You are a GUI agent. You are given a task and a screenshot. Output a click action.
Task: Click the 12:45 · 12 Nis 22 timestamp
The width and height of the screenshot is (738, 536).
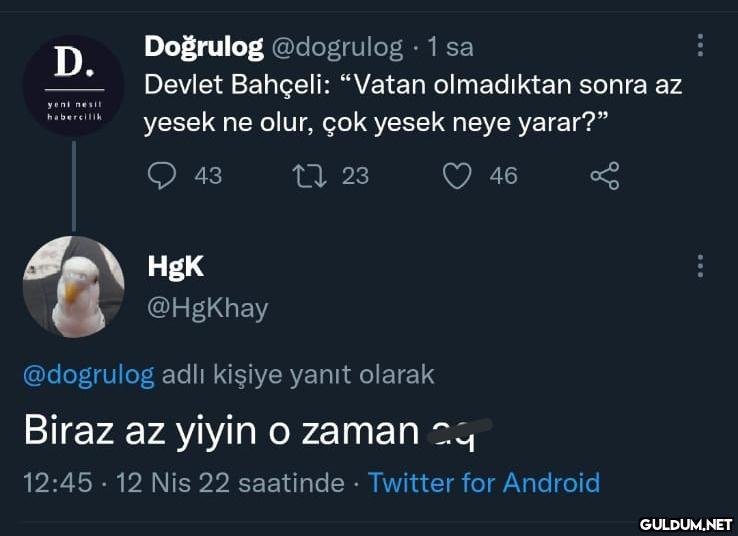(183, 483)
